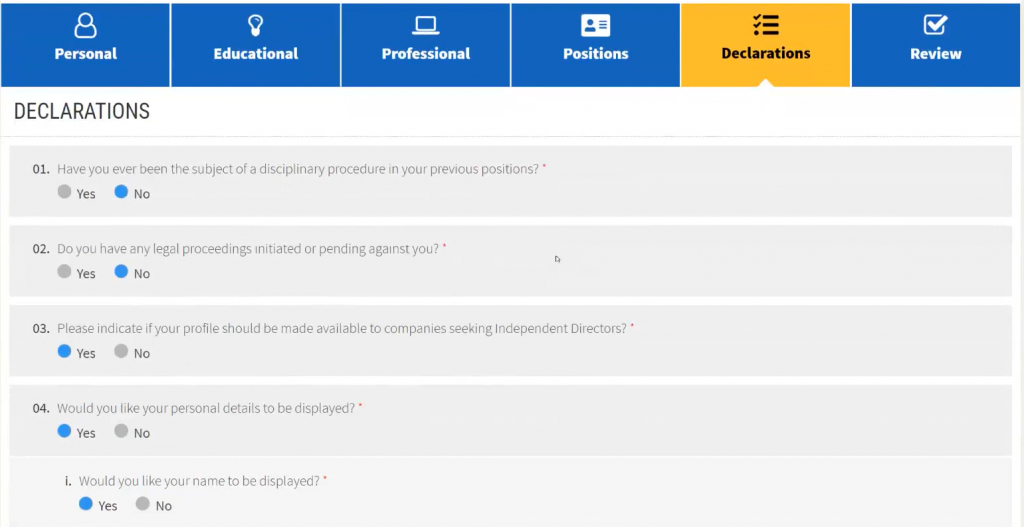Image resolution: width=1024 pixels, height=527 pixels.
Task: Click the checklist icon on Declarations tab
Action: click(766, 26)
